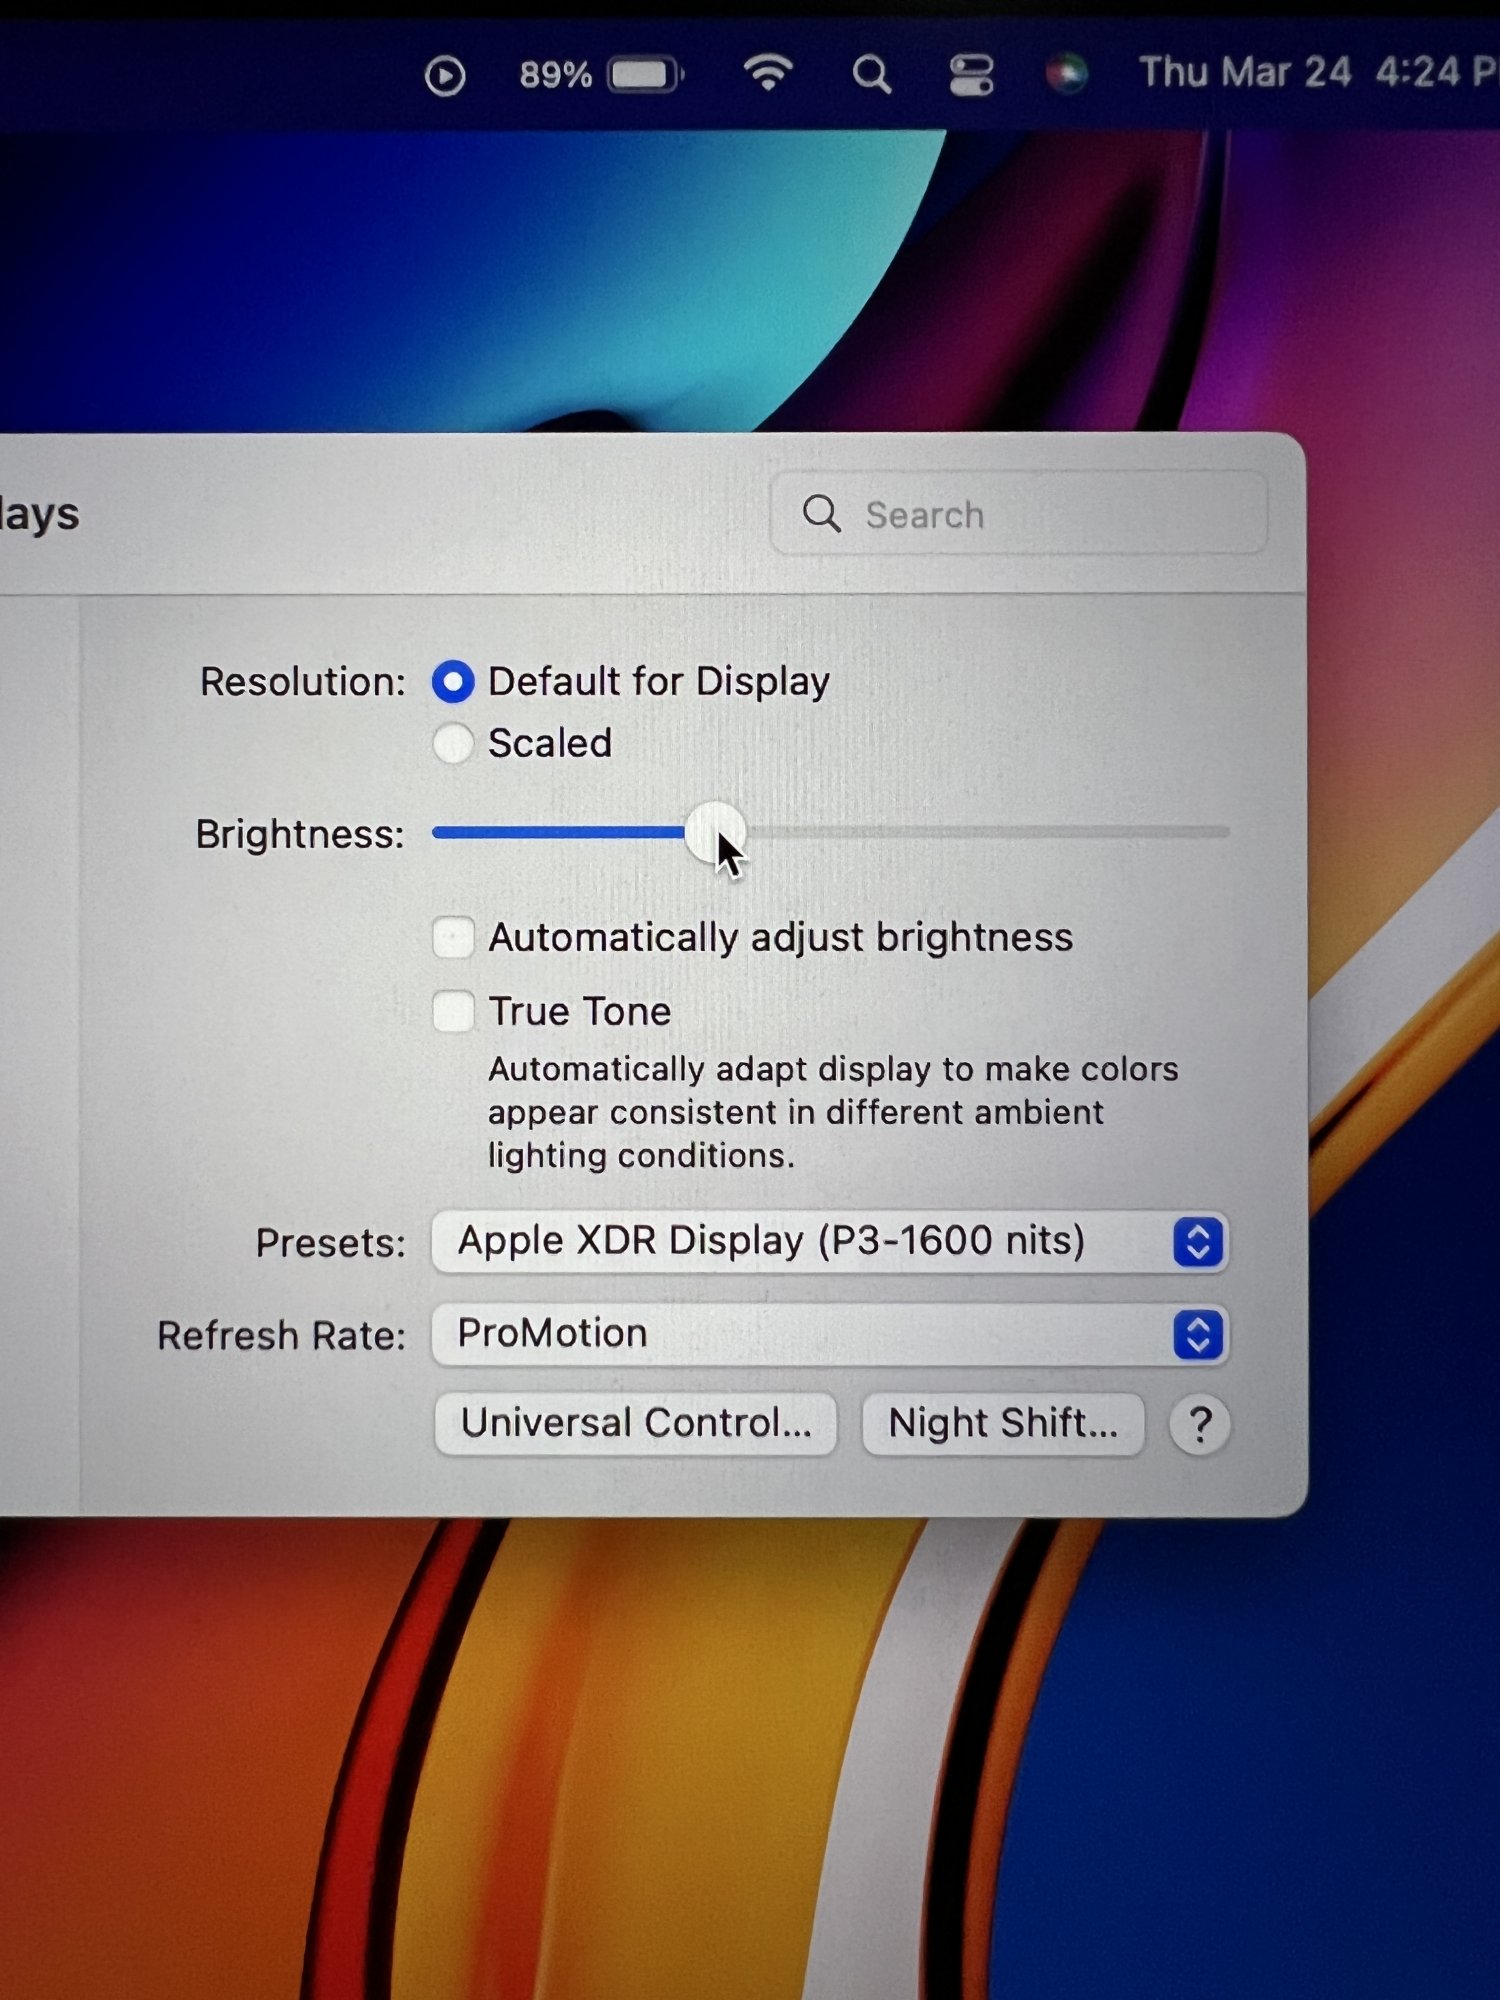Open the Night Shift settings
Viewport: 1500px width, 2000px height.
[1003, 1424]
